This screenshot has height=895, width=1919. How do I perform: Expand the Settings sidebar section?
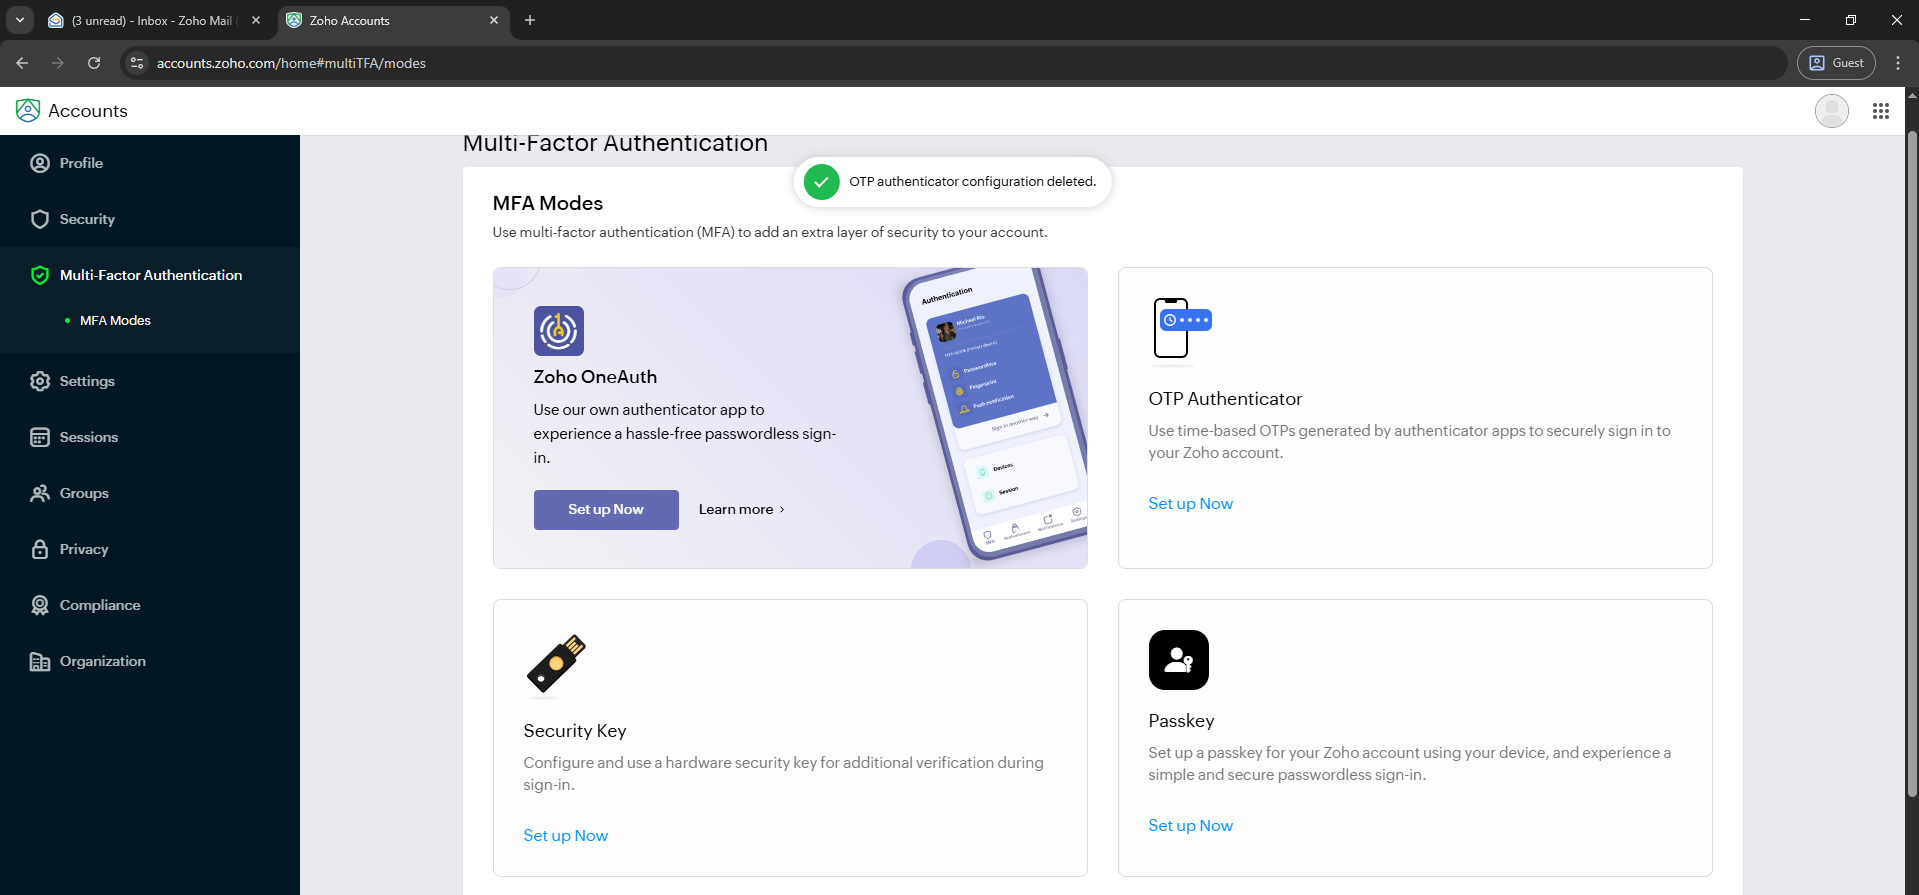tap(87, 381)
